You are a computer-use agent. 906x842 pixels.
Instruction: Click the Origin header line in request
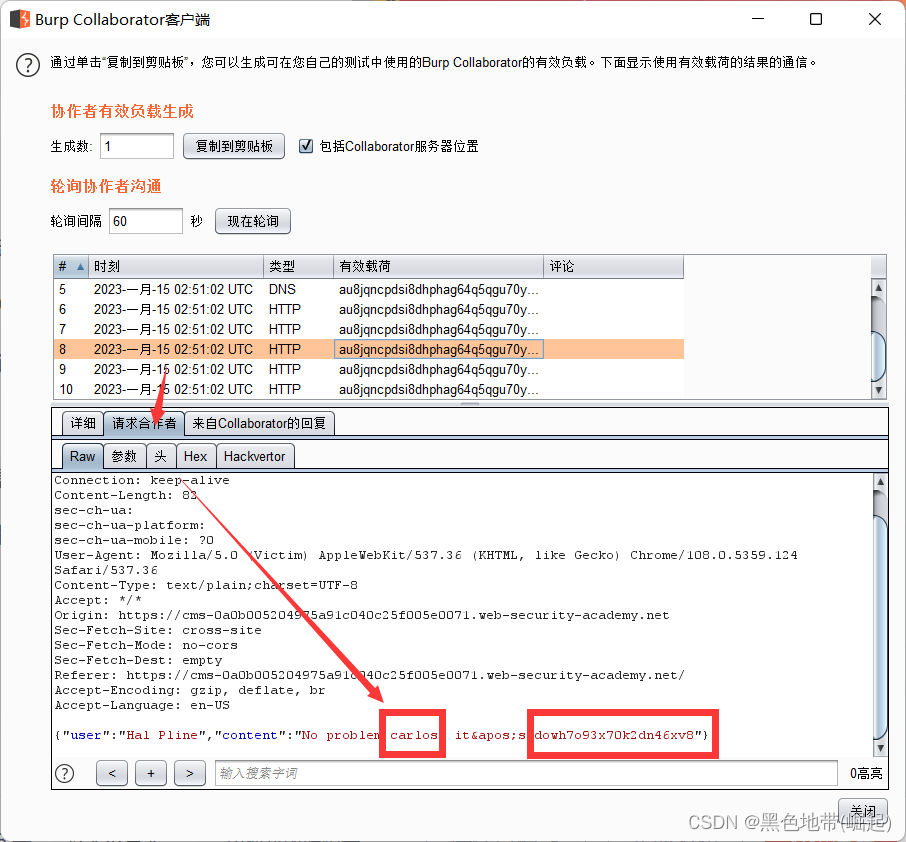[x=362, y=615]
